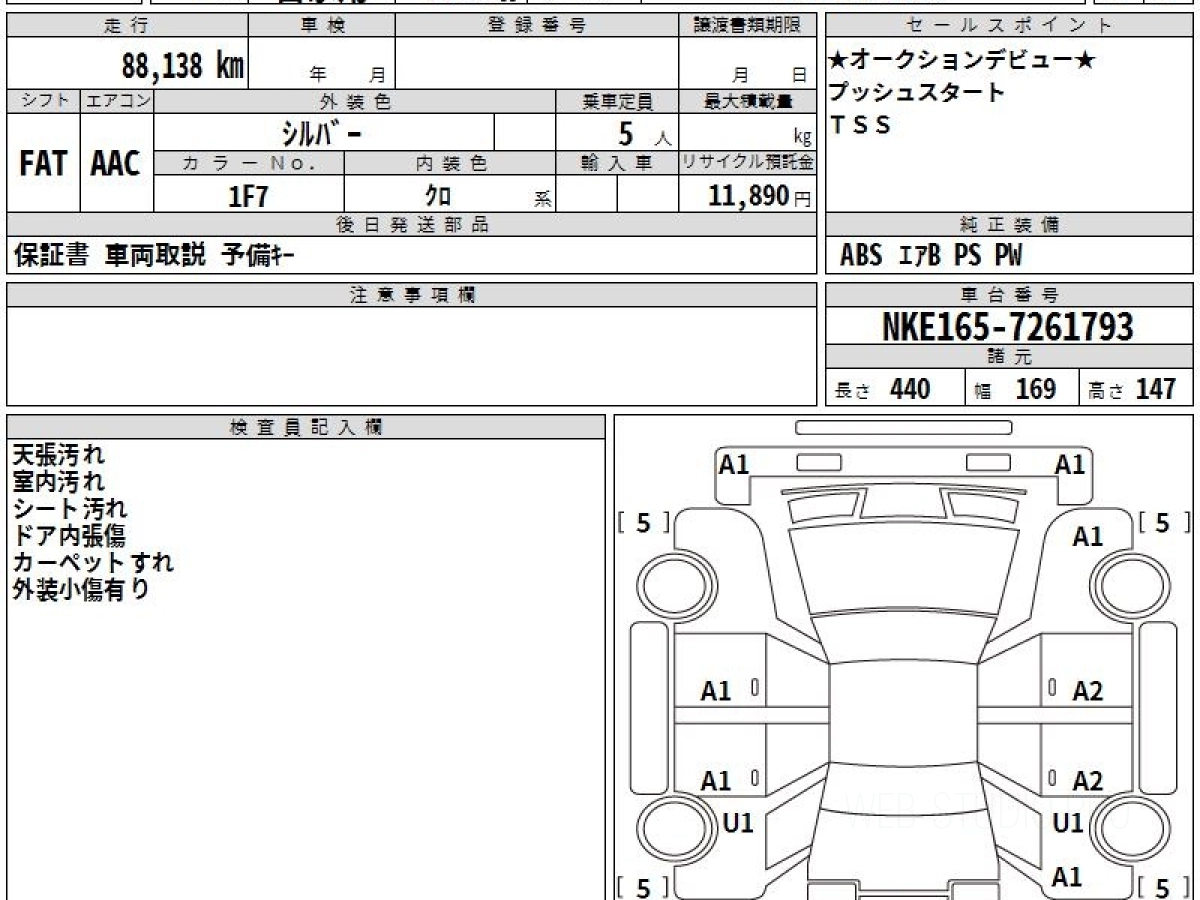
Task: Select the セールスポイント heading
Action: pyautogui.click(x=1009, y=26)
